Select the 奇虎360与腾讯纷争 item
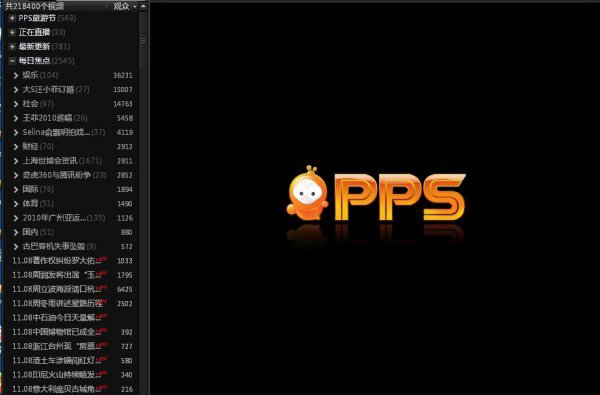The height and width of the screenshot is (395, 600). coord(57,175)
